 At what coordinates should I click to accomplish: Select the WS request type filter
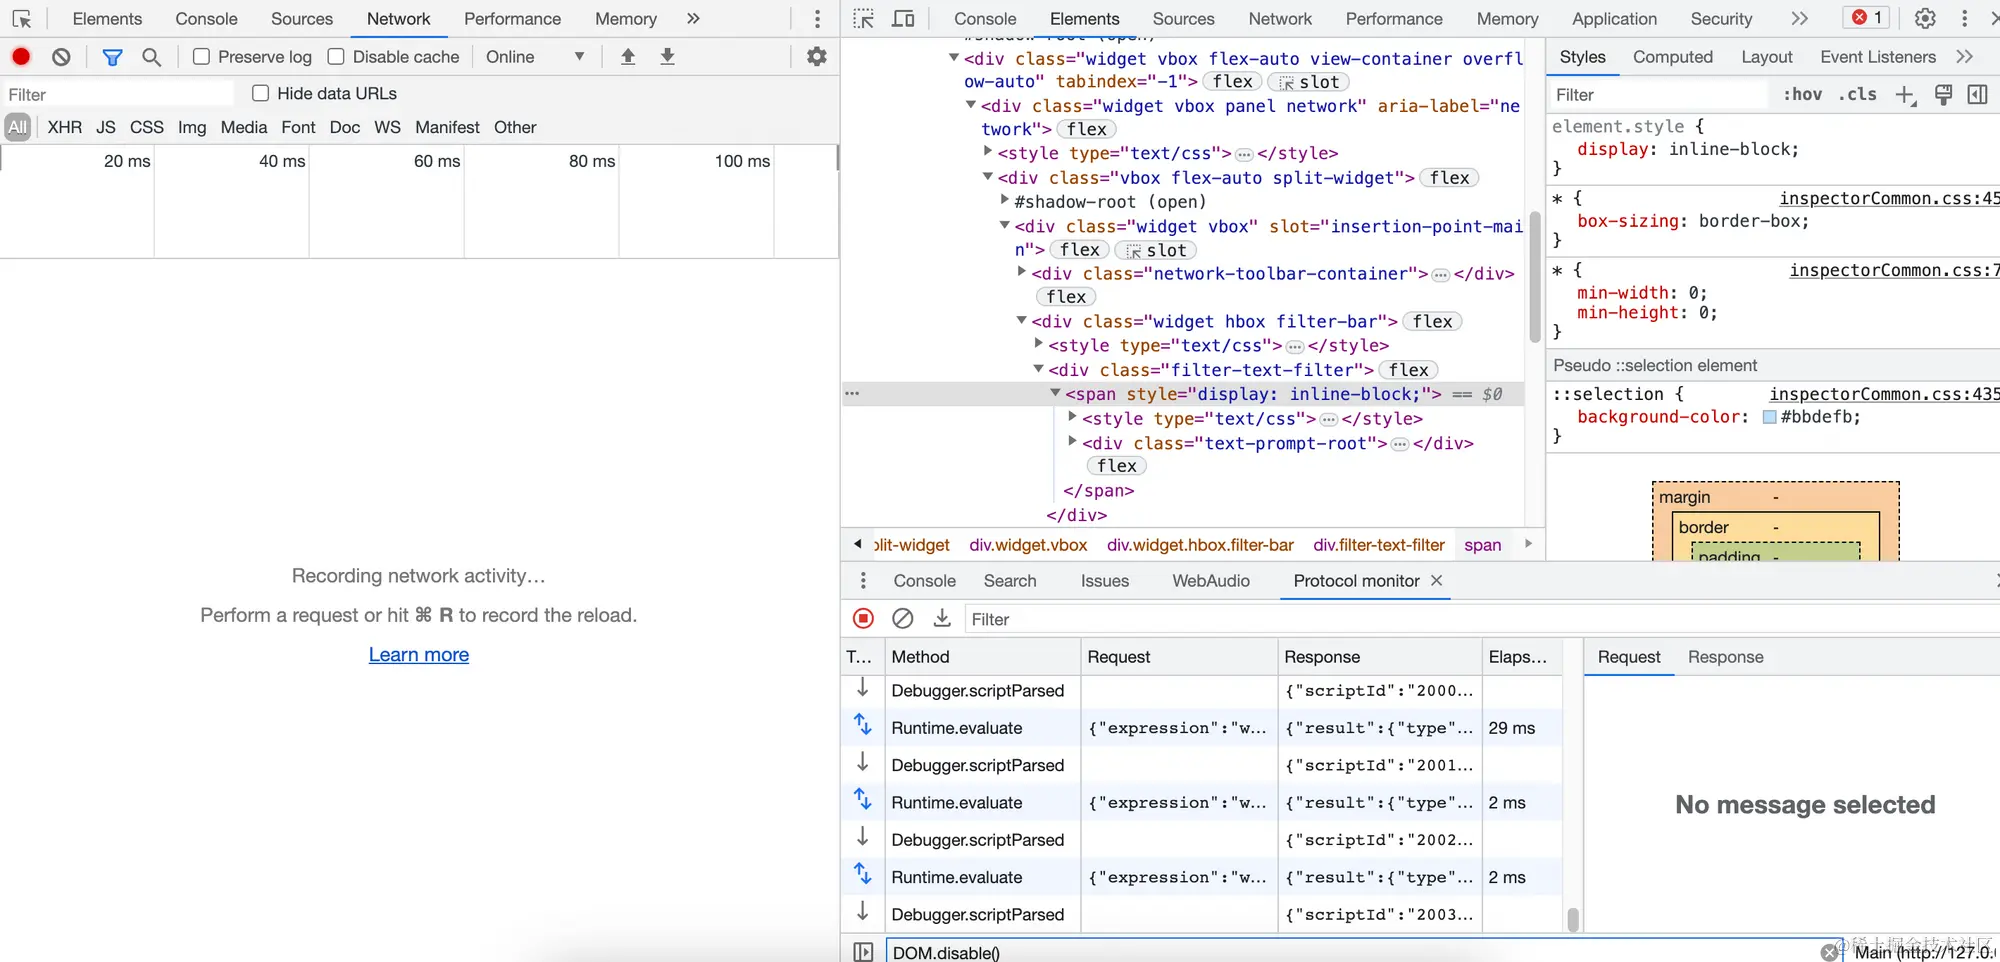click(387, 127)
